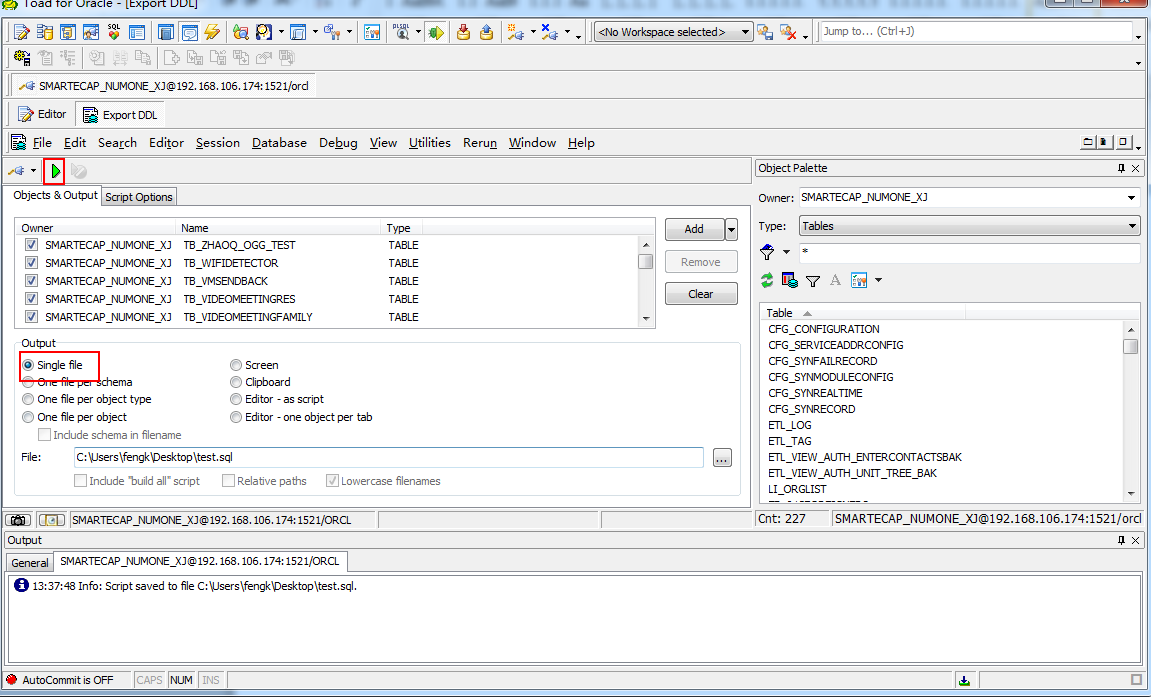Click the Clear button

(x=700, y=294)
